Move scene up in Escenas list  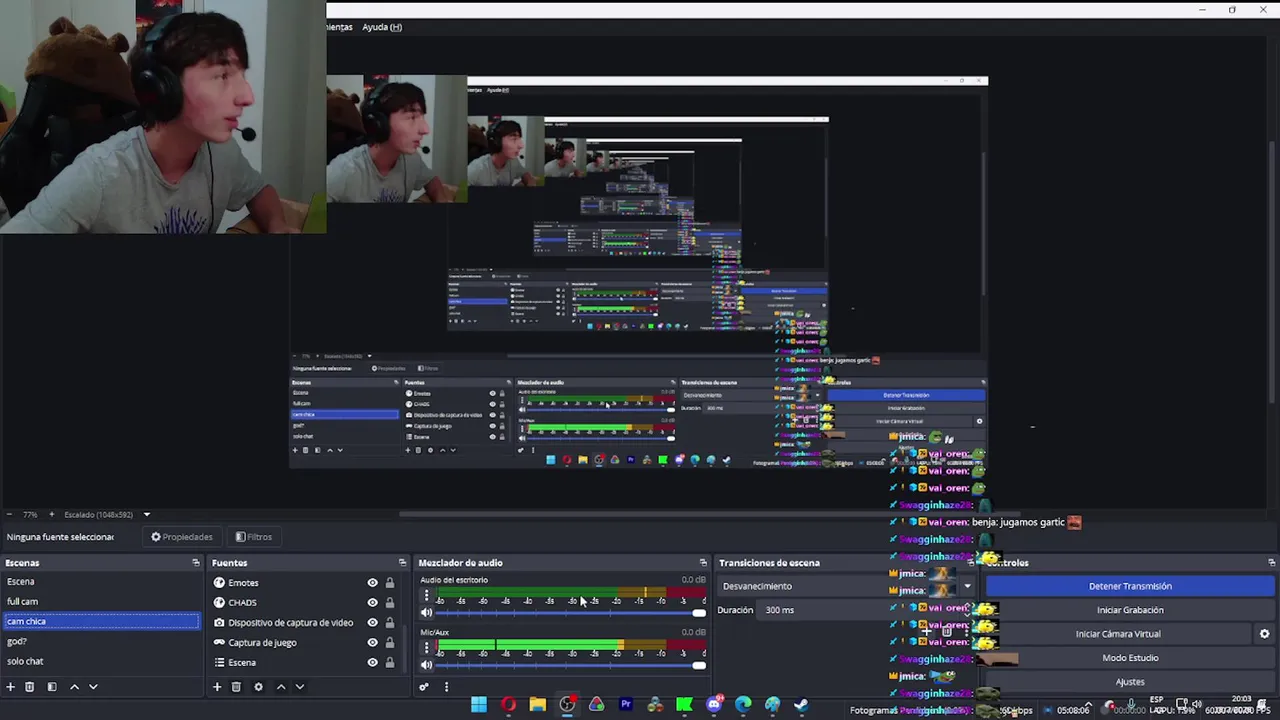74,687
